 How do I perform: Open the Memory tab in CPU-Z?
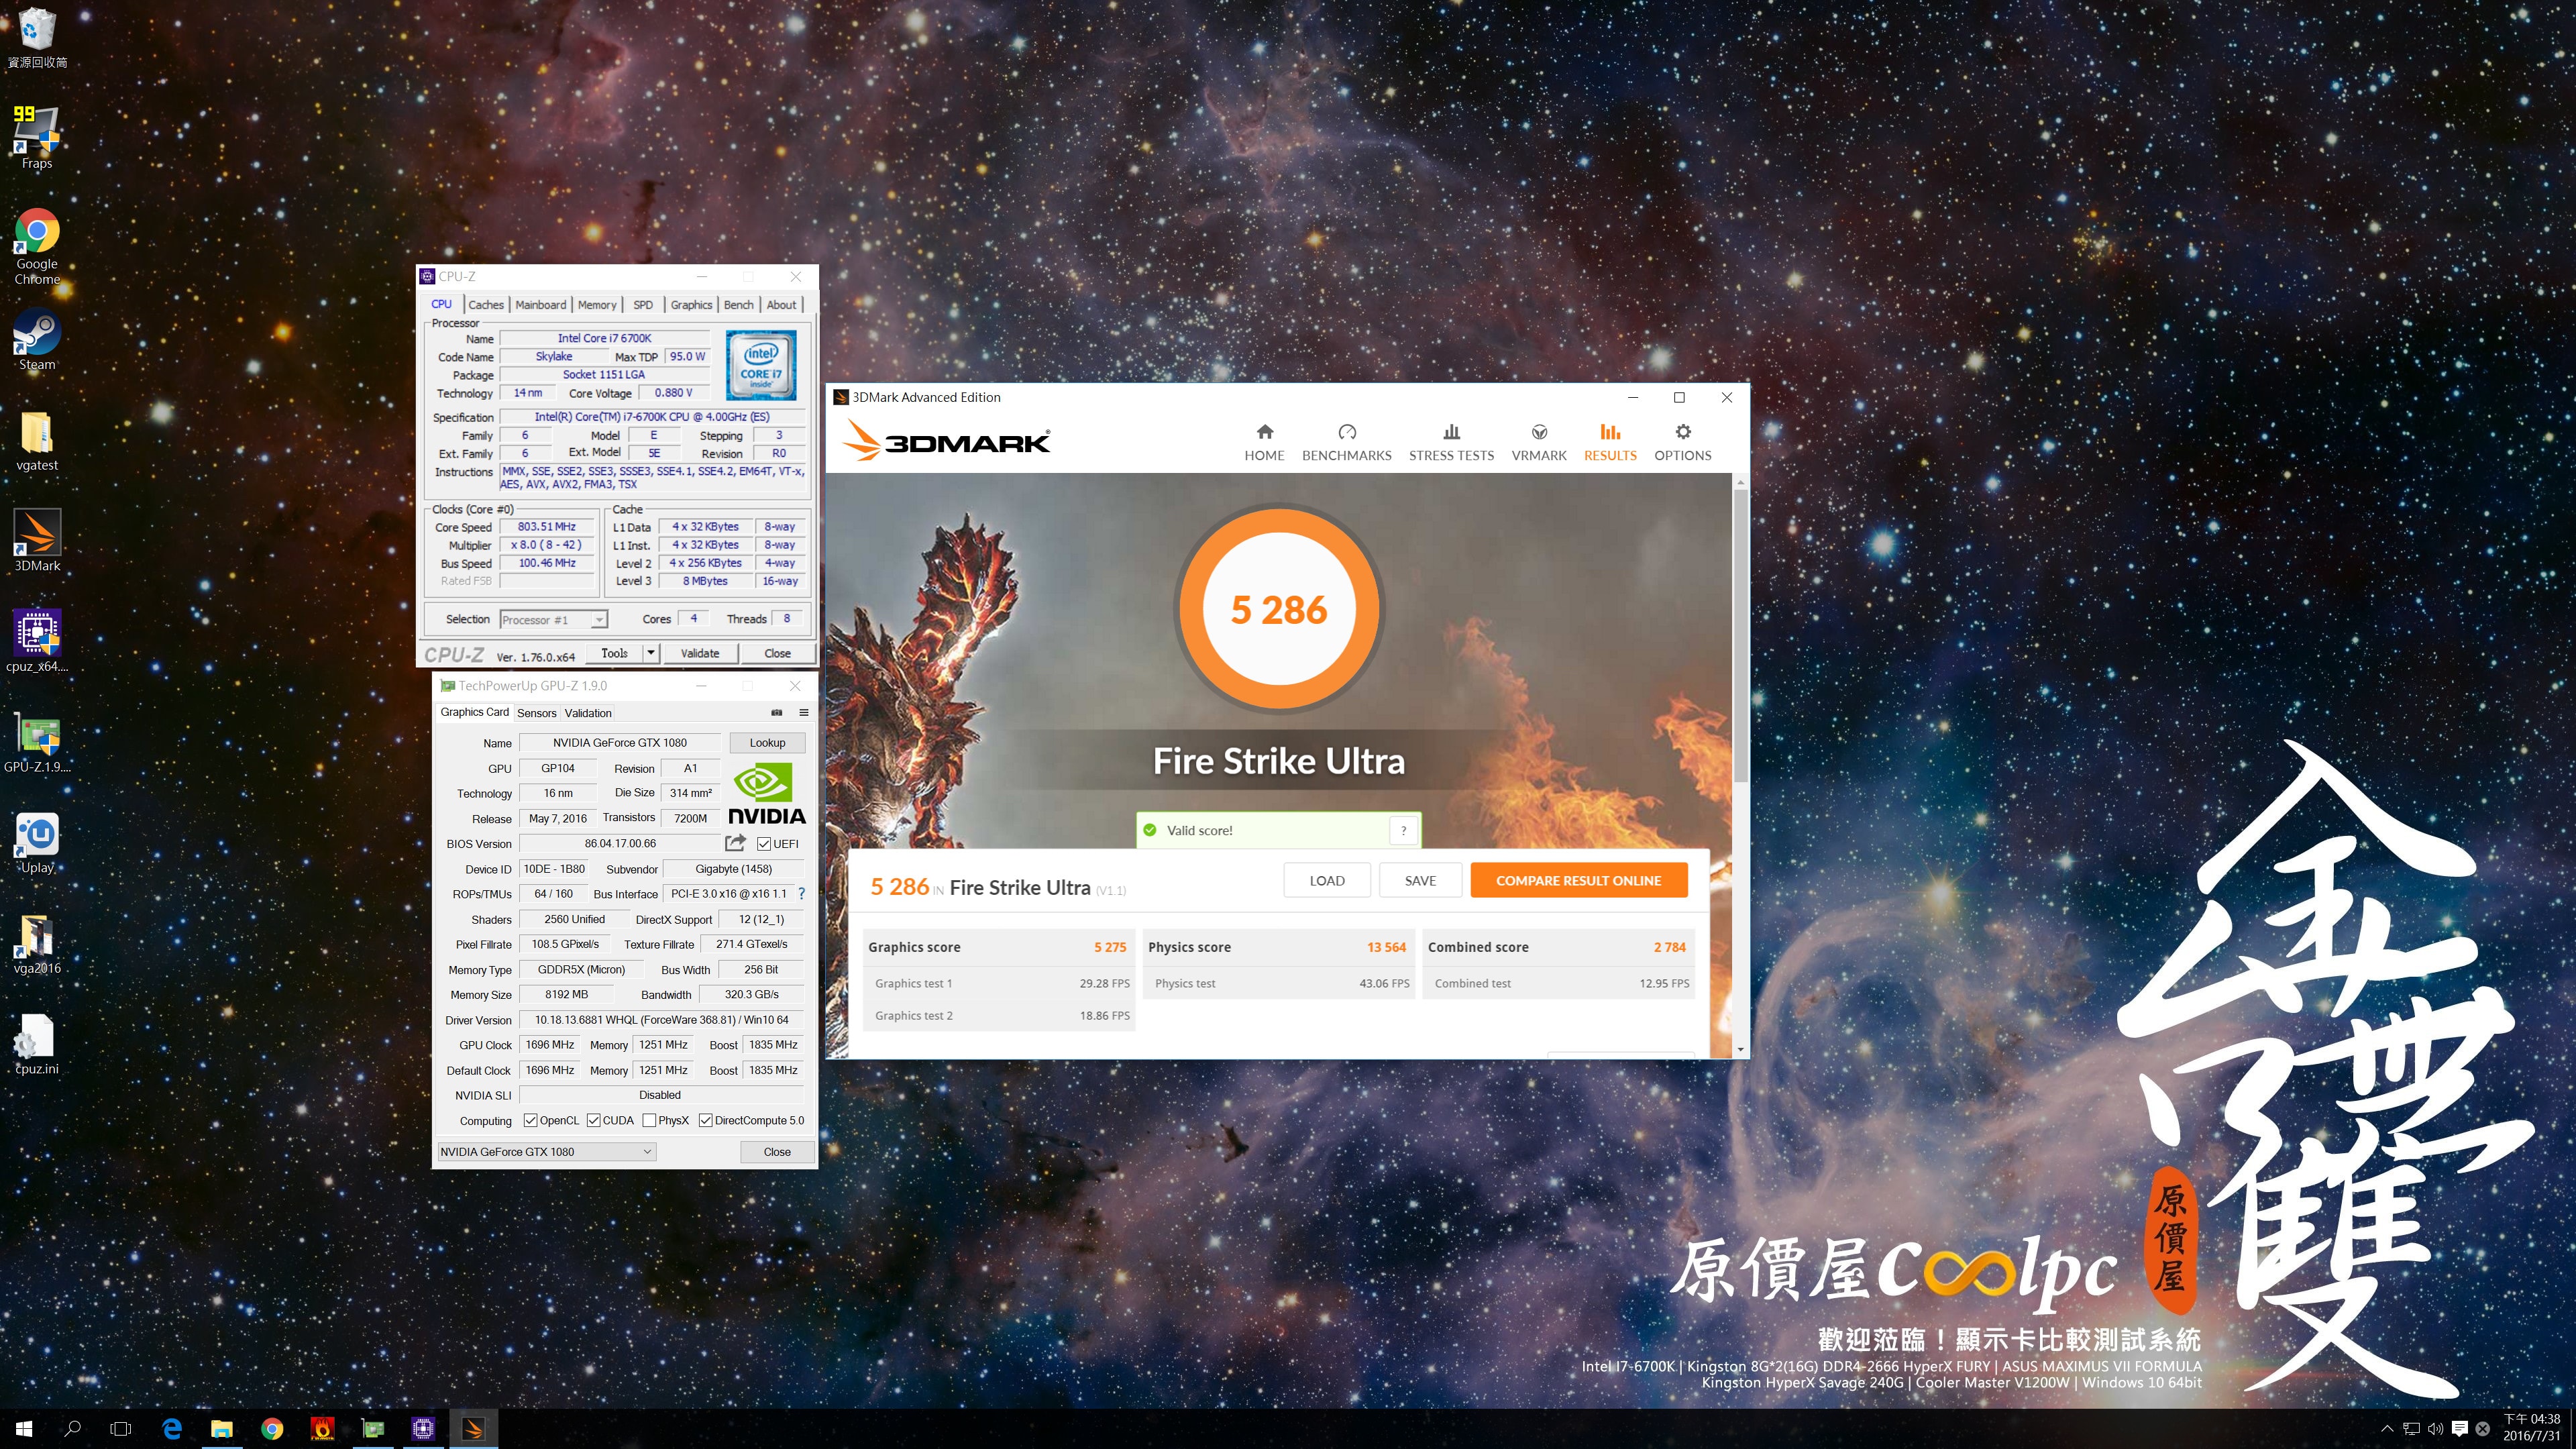pyautogui.click(x=597, y=305)
